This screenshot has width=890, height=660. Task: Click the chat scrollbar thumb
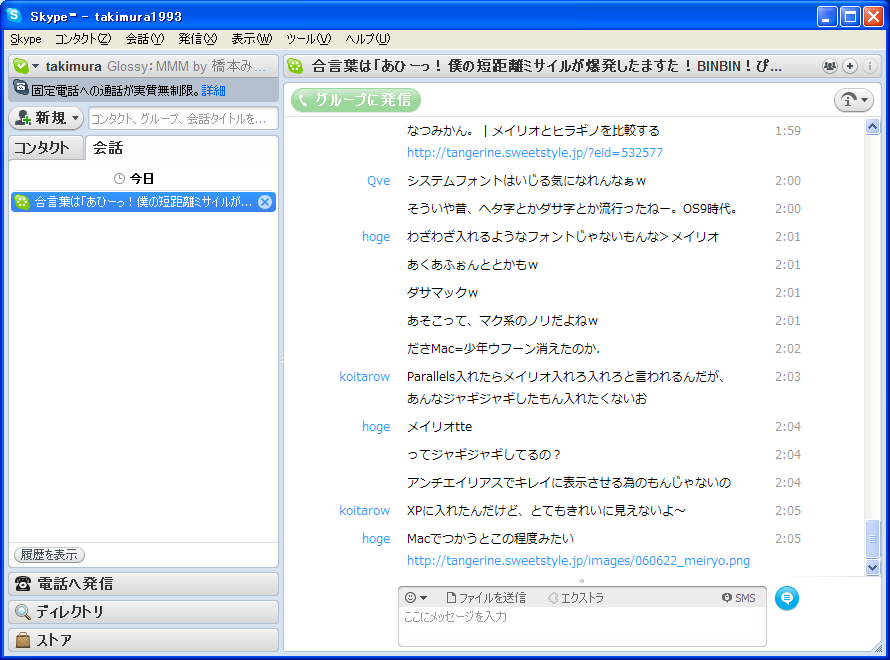[872, 539]
